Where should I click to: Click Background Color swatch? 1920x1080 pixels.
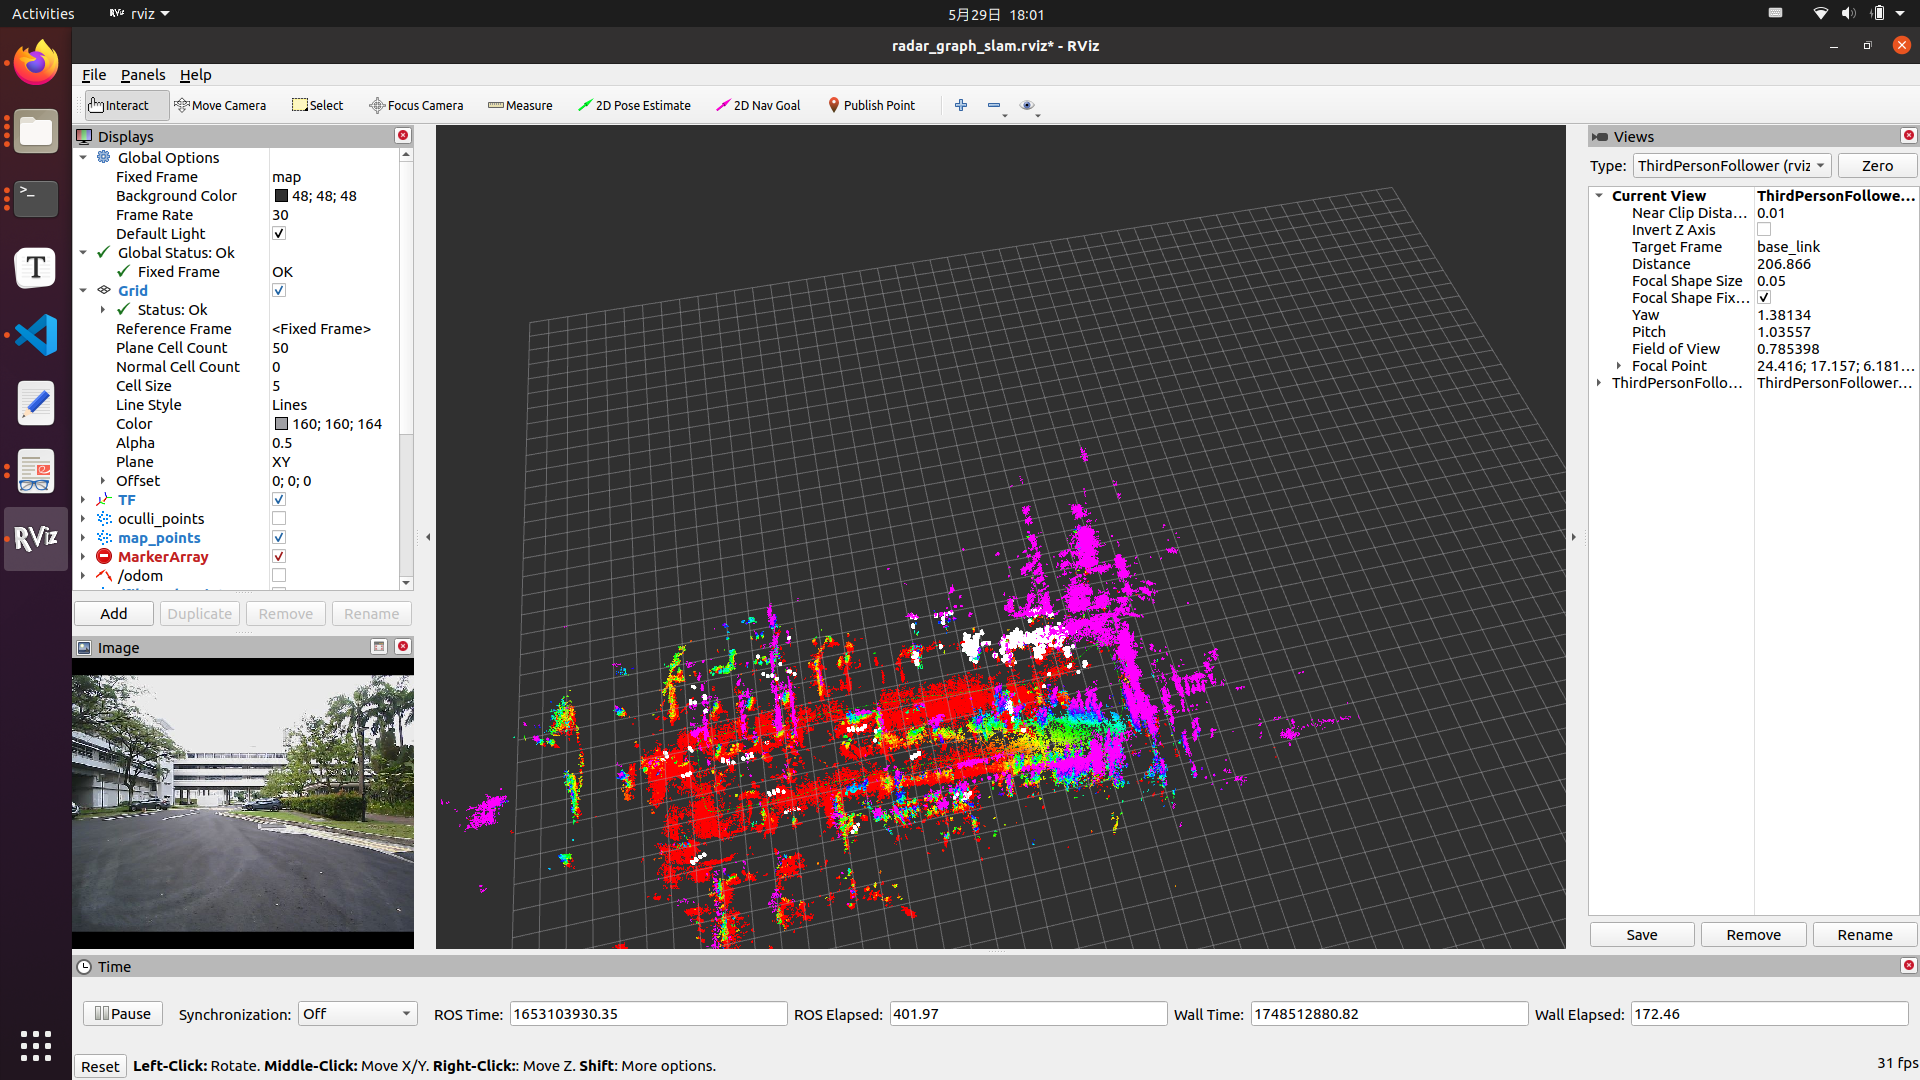tap(281, 196)
